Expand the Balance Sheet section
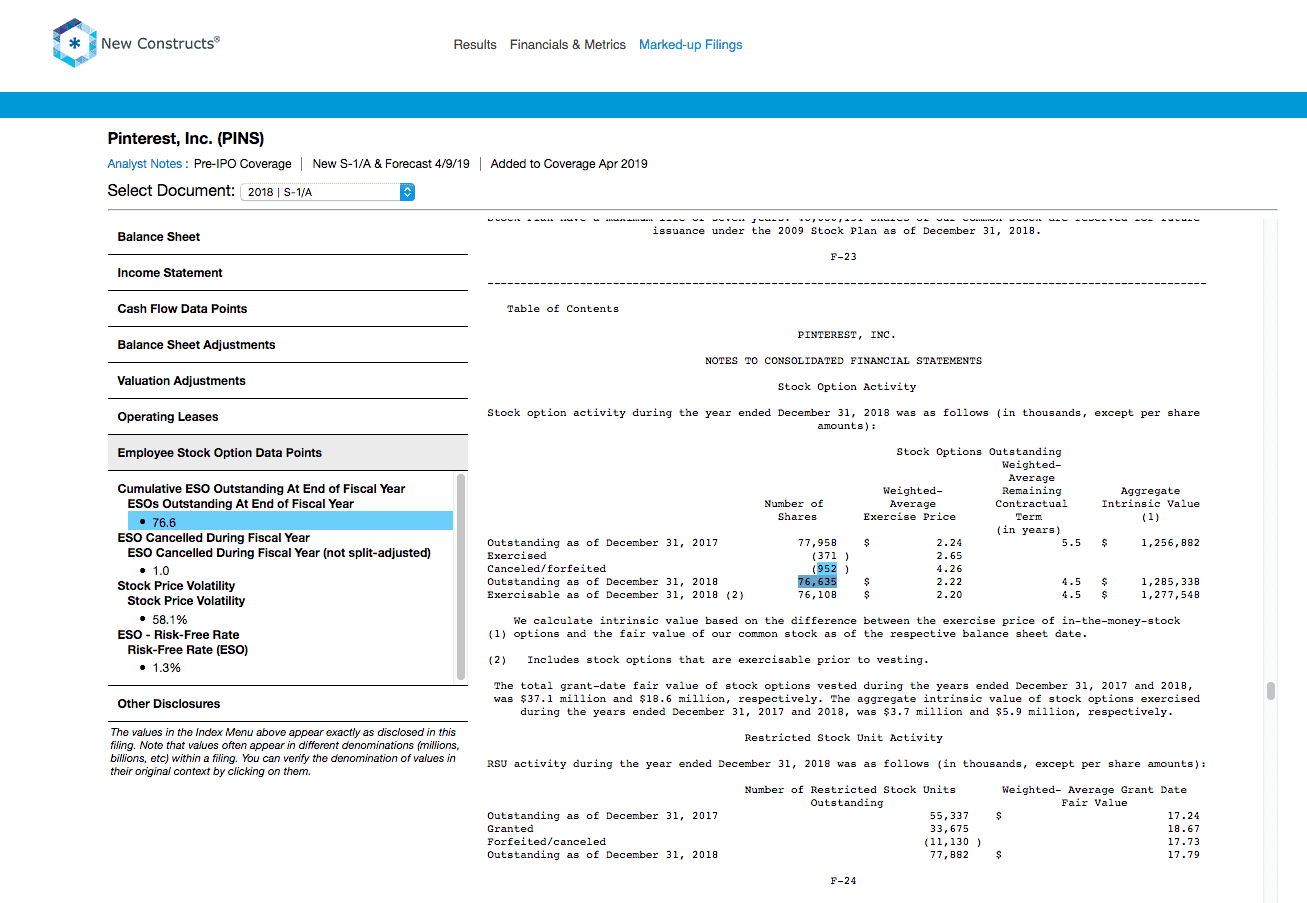The height and width of the screenshot is (903, 1307). pos(288,237)
